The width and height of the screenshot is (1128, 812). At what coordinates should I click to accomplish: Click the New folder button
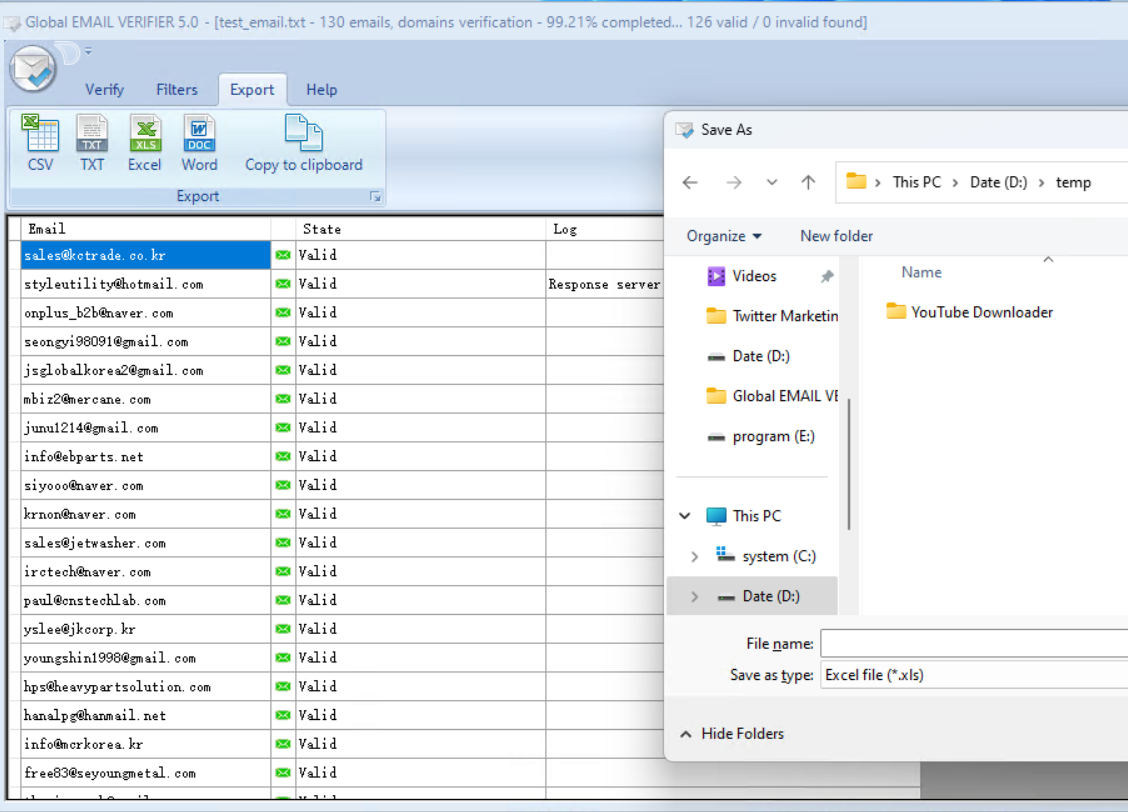tap(836, 236)
